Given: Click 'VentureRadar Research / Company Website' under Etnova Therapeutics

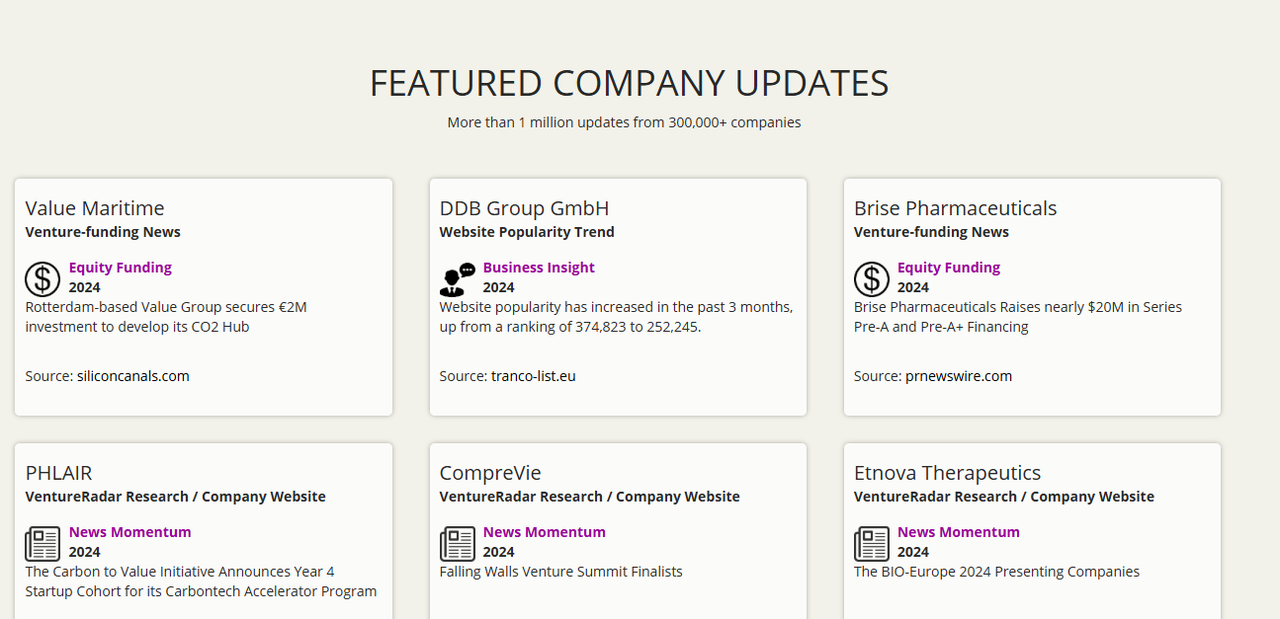Looking at the screenshot, I should point(1004,497).
